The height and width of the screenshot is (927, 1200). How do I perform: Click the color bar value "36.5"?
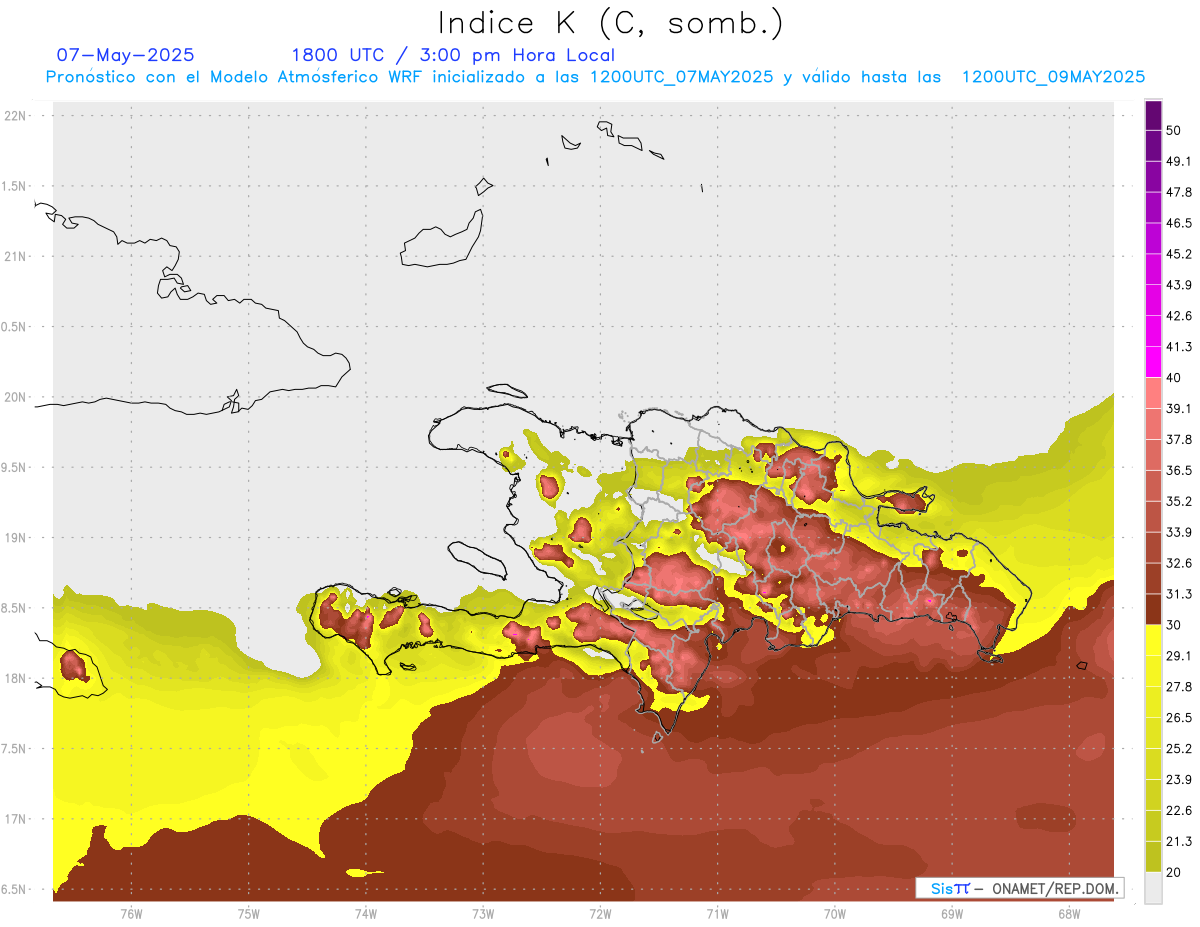pos(1179,470)
